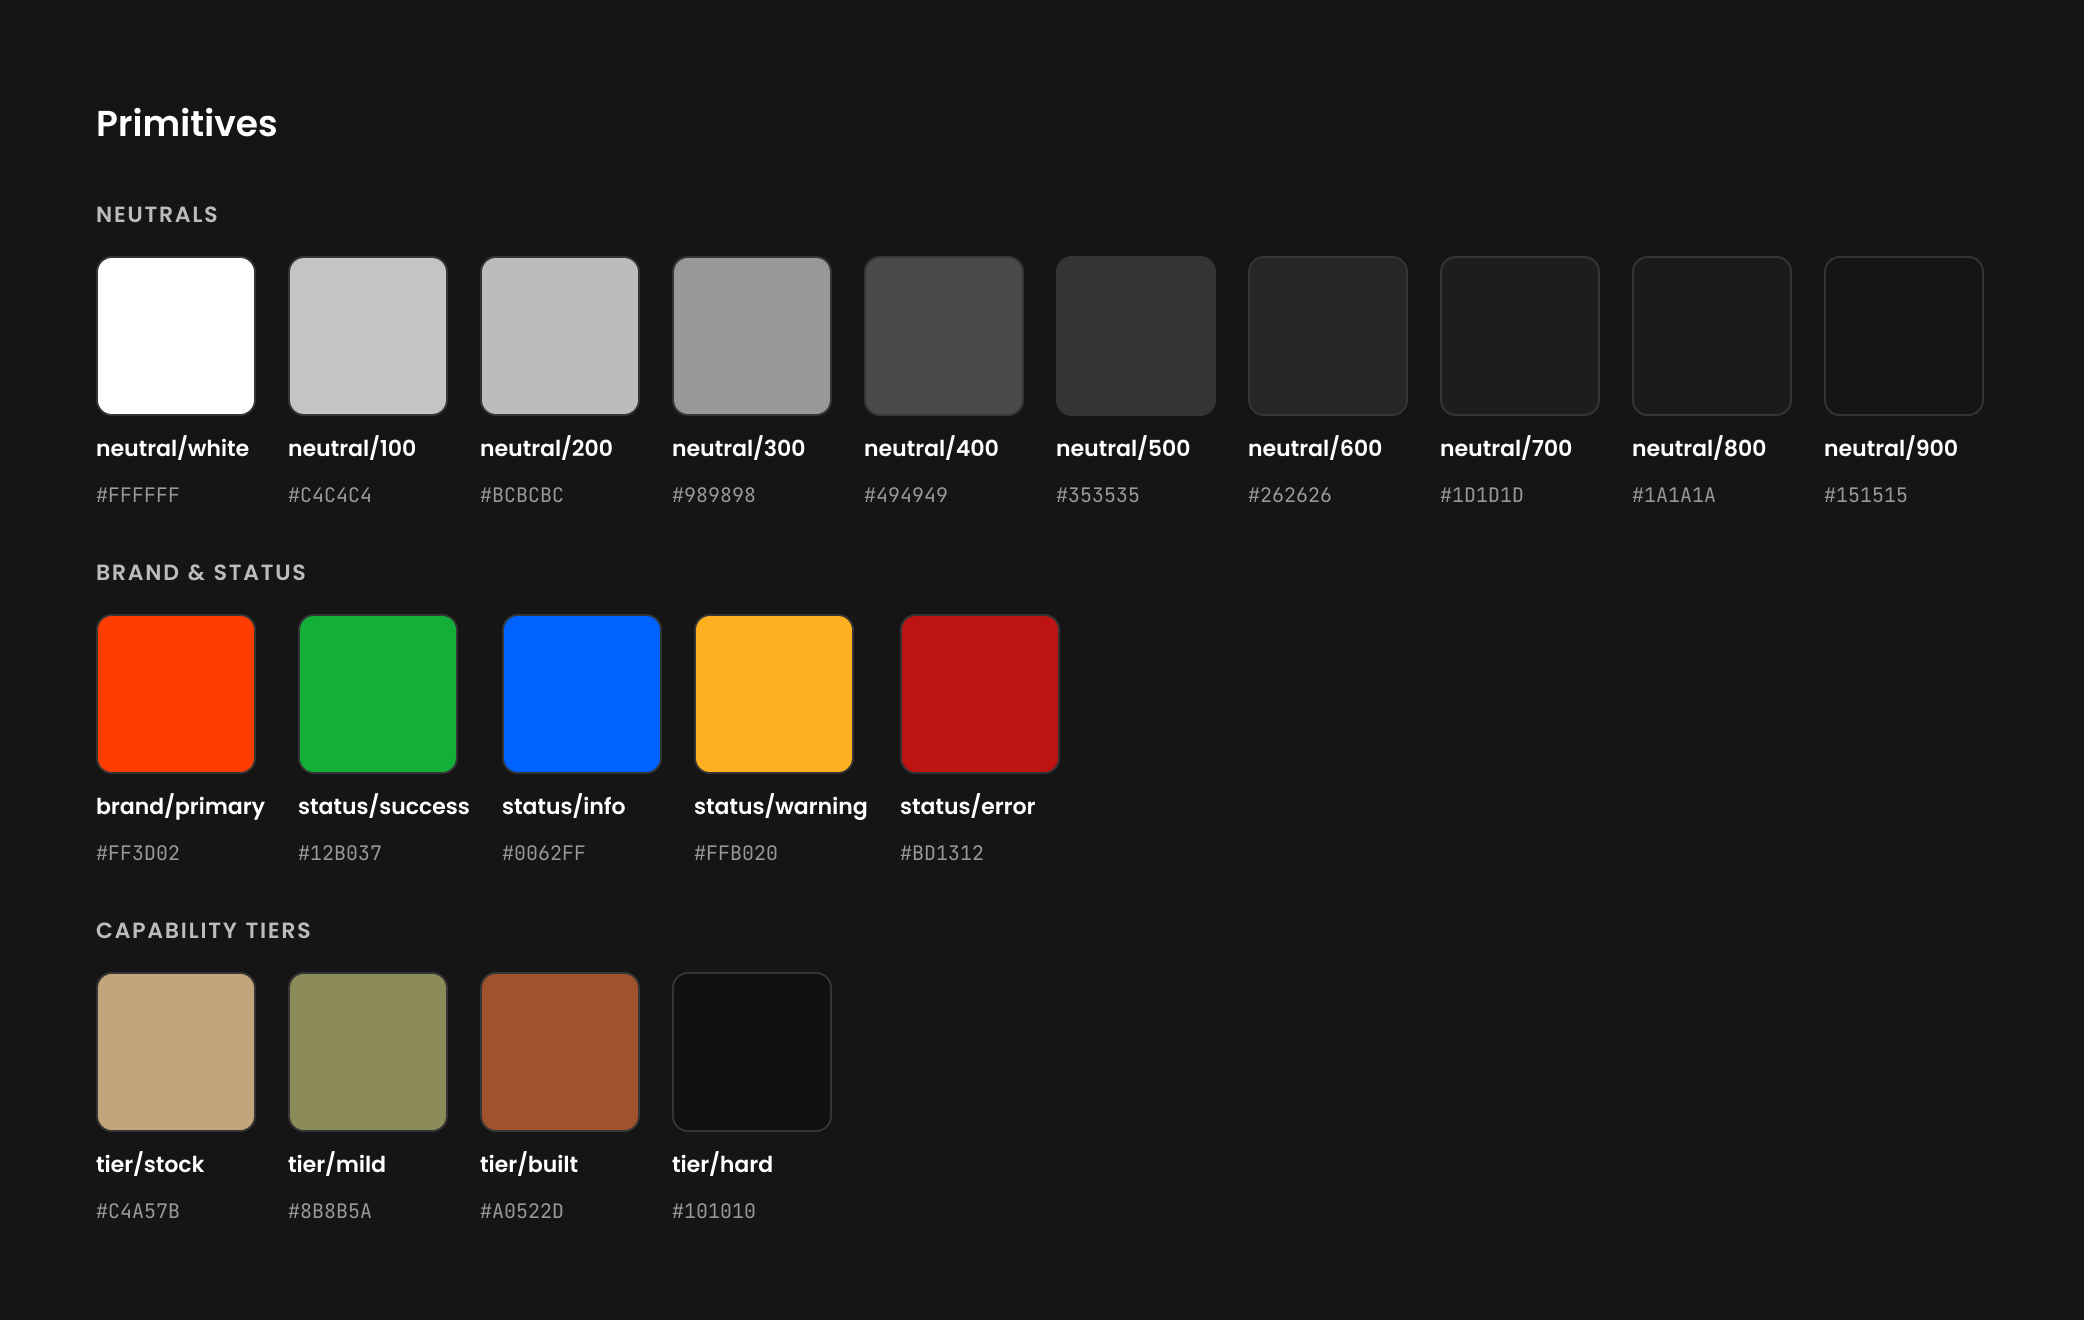Select hex value #C4C4C4

(330, 495)
